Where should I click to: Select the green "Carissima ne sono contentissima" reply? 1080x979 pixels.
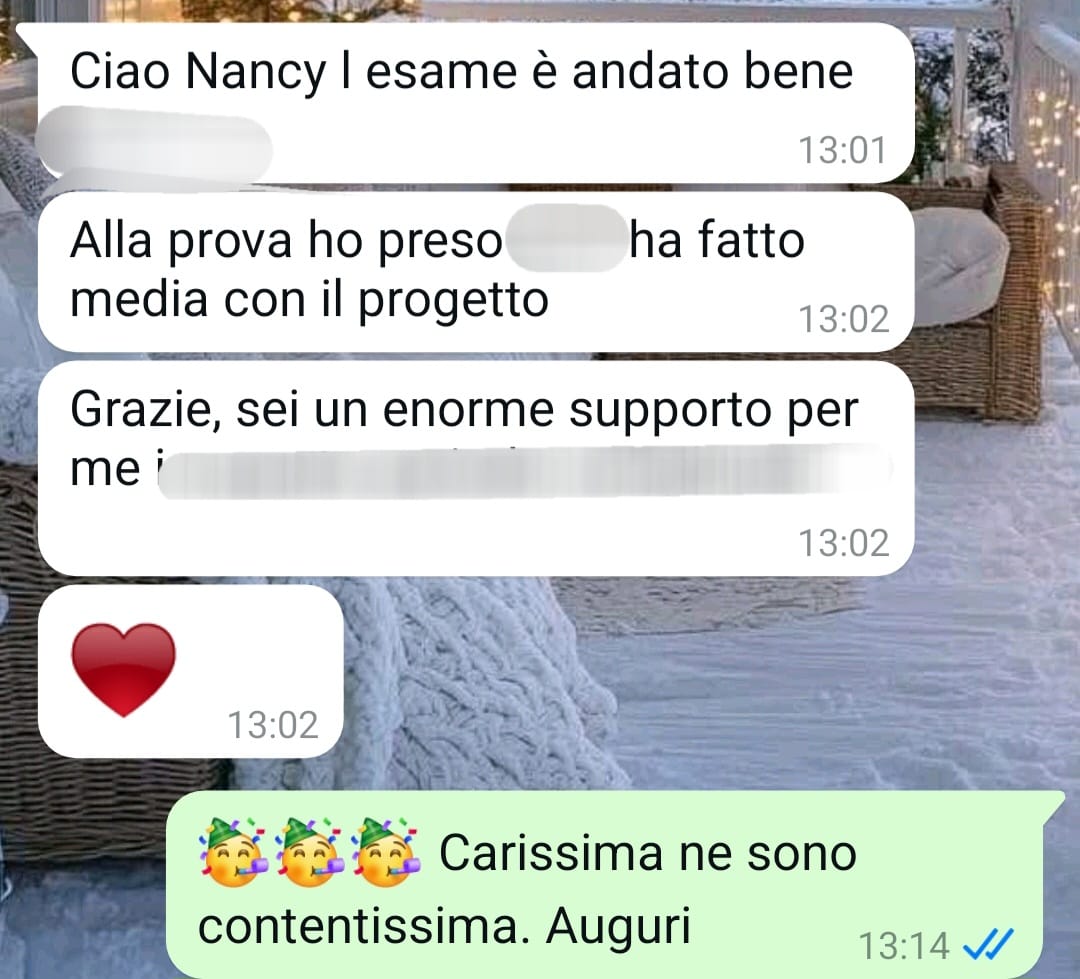click(x=615, y=885)
